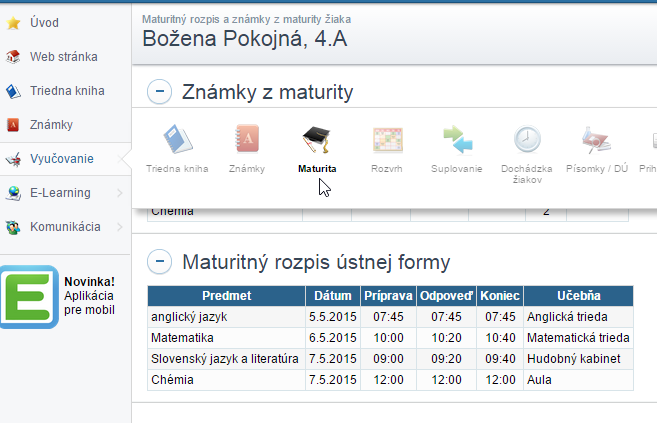
Task: Click the Web stránka house icon
Action: (x=13, y=57)
